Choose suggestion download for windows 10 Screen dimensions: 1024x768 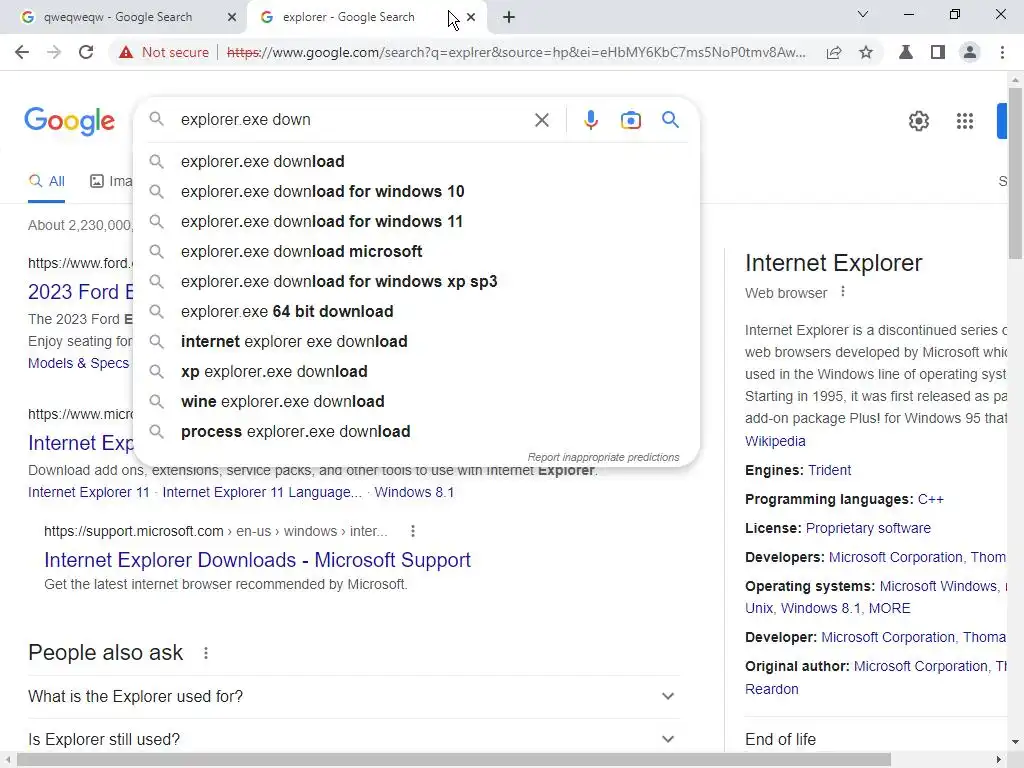pyautogui.click(x=416, y=191)
